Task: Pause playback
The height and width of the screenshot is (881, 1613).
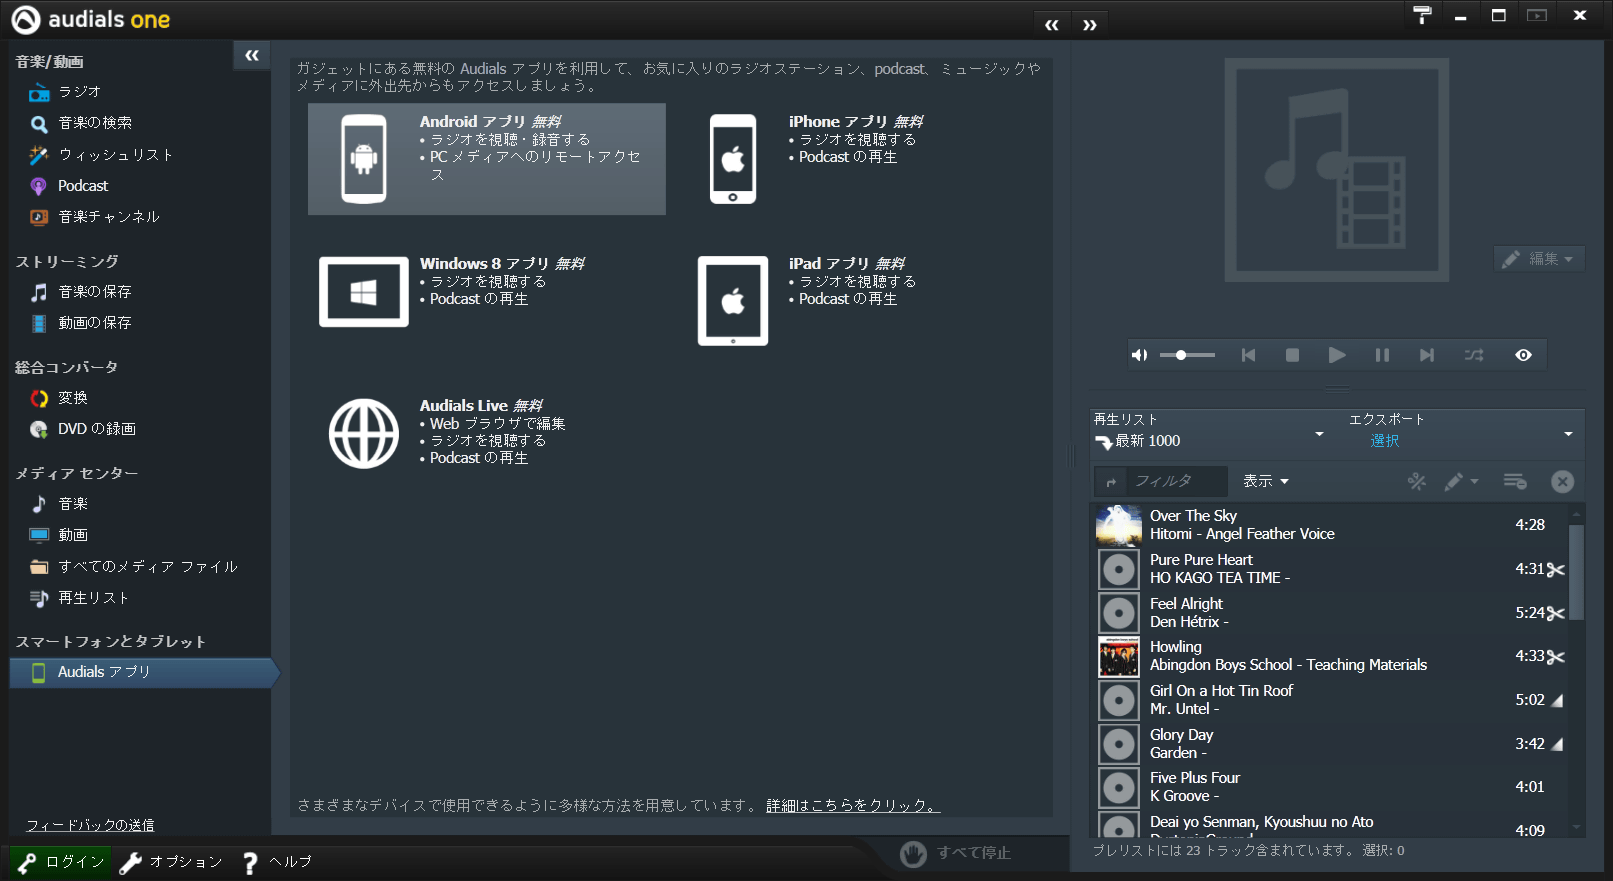Action: pos(1382,355)
